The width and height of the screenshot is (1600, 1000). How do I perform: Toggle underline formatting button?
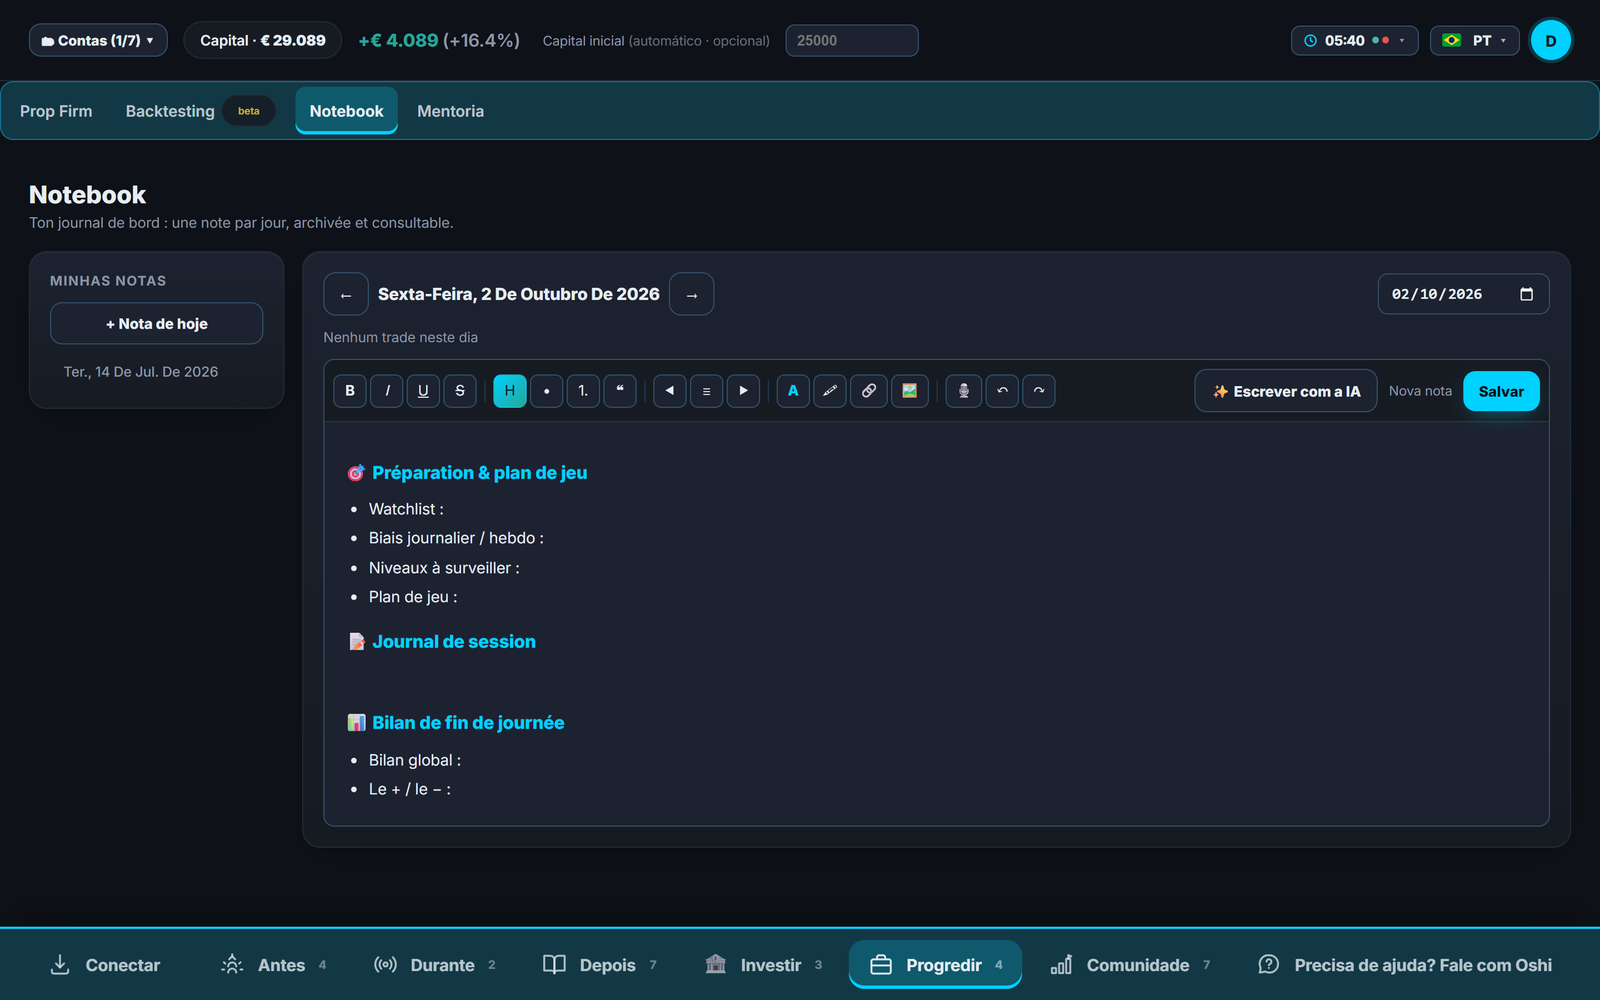pyautogui.click(x=423, y=391)
